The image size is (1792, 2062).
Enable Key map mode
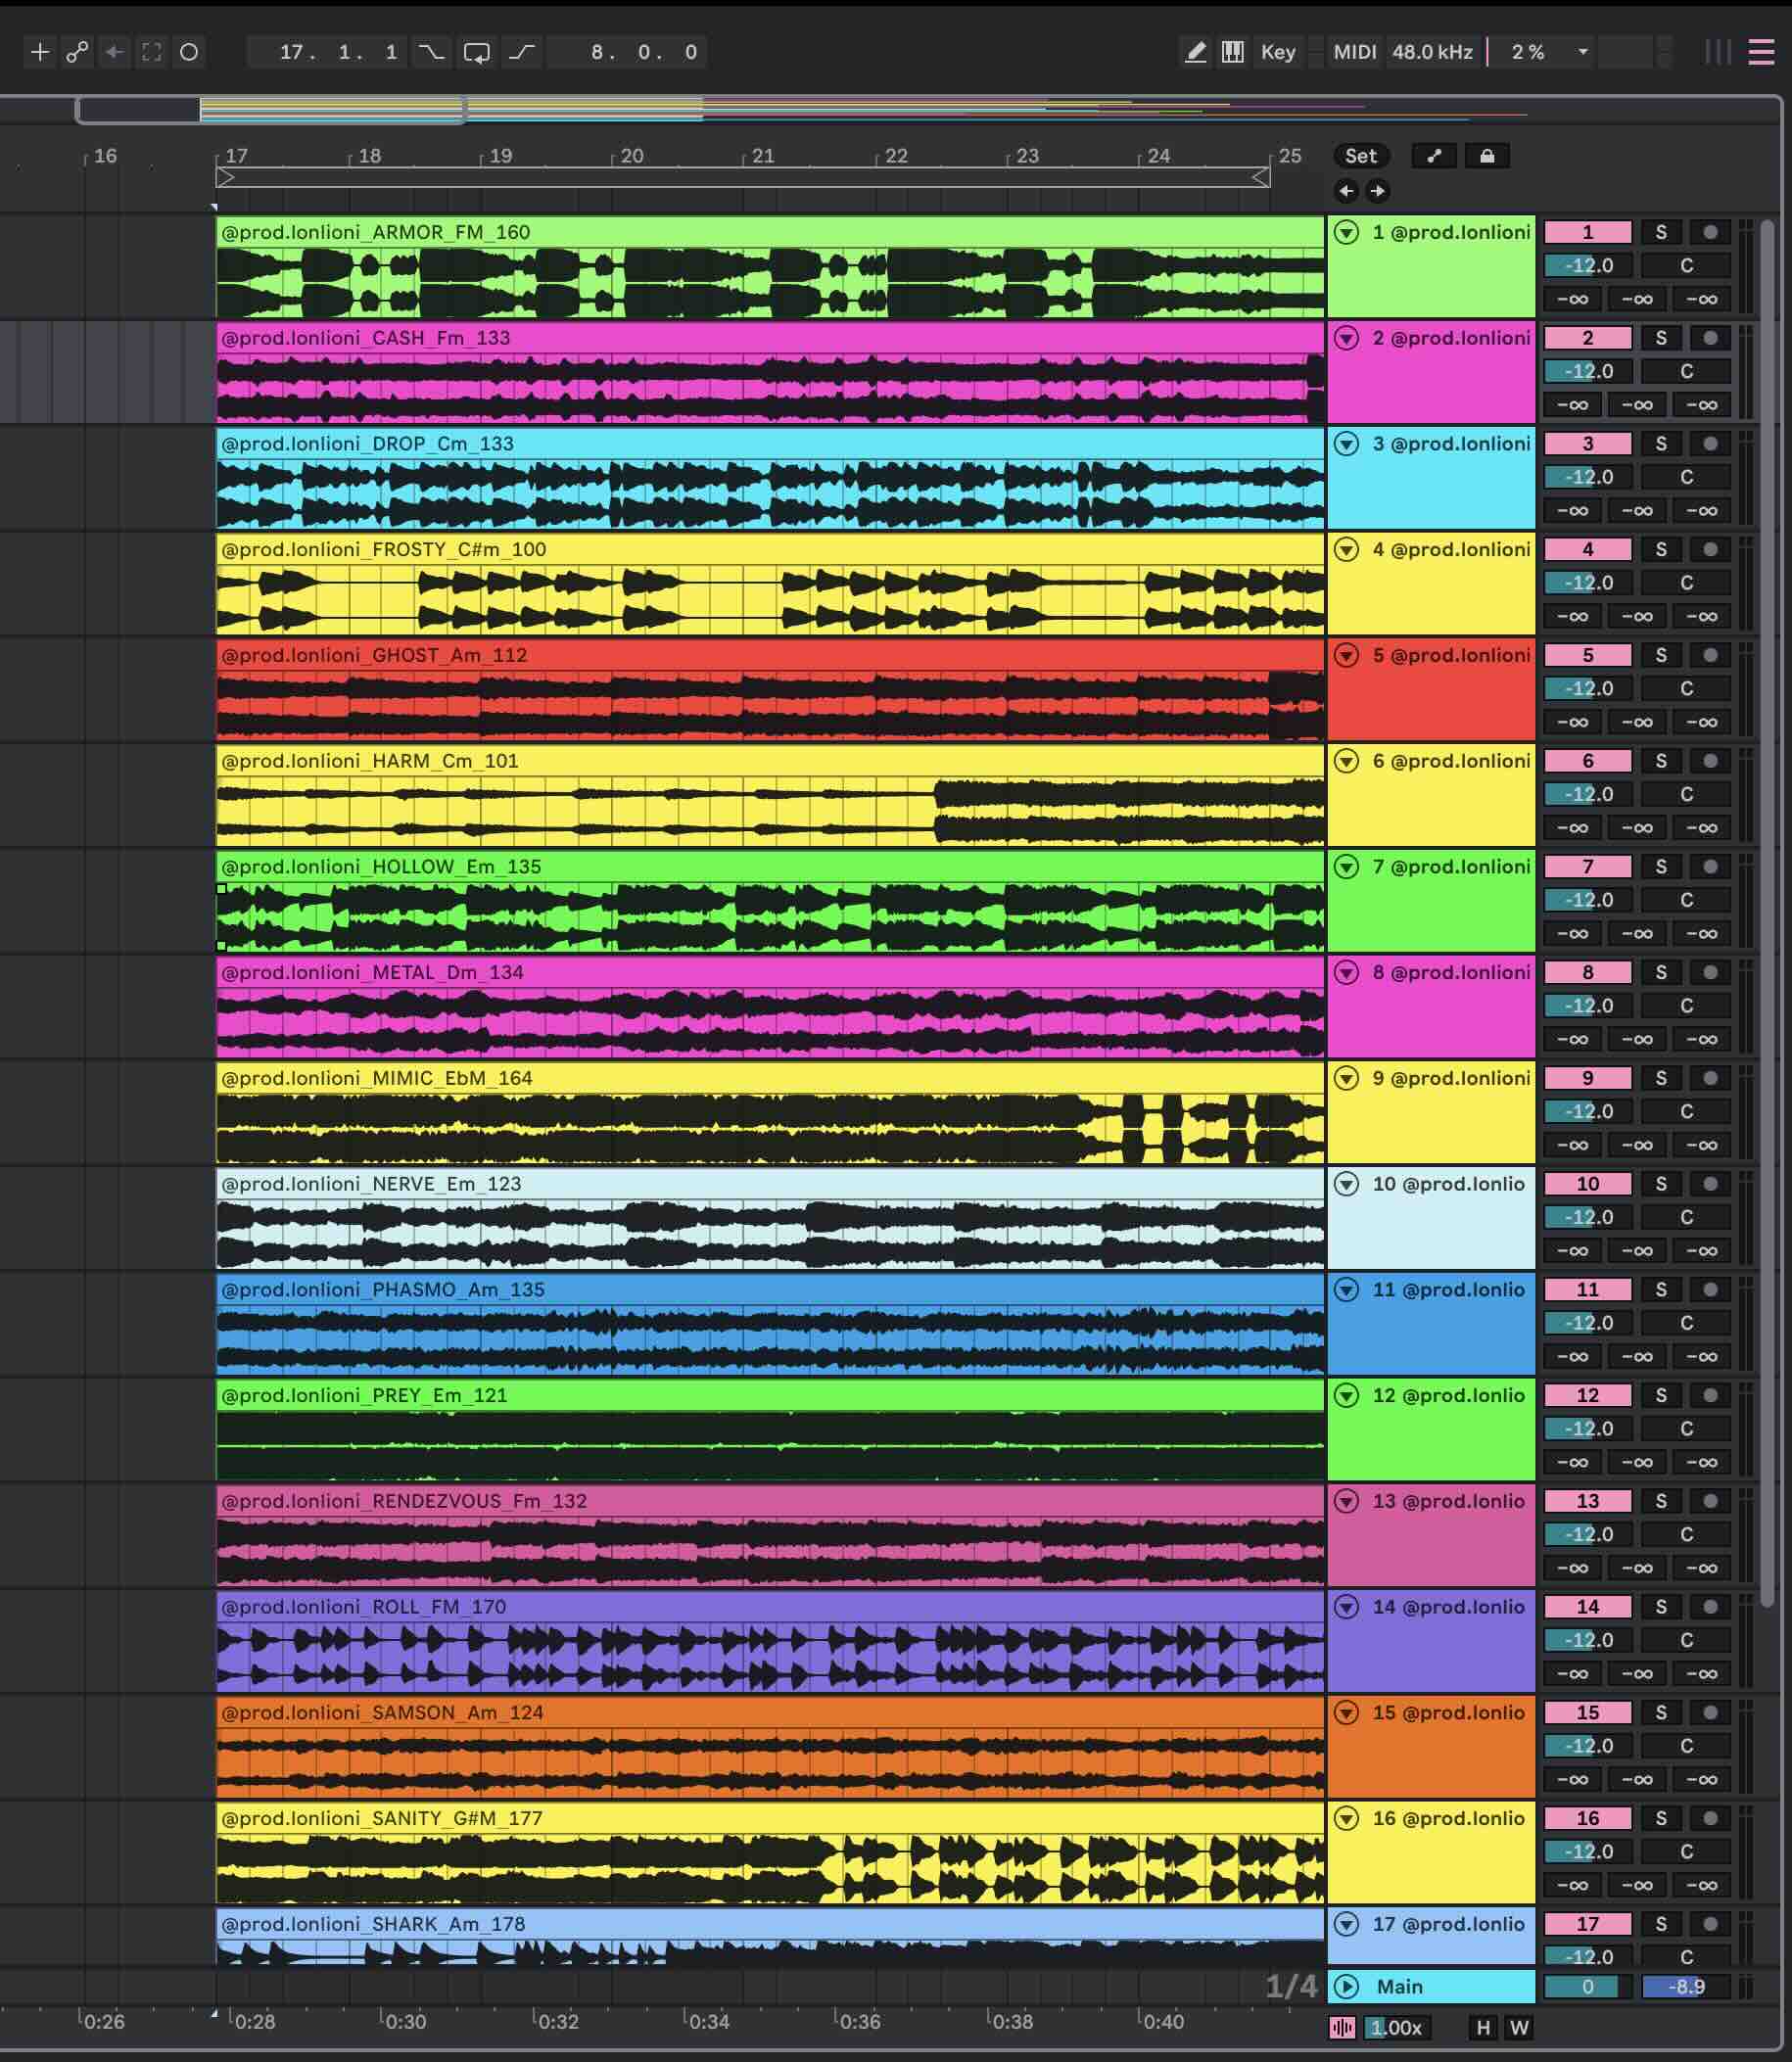coord(1277,52)
